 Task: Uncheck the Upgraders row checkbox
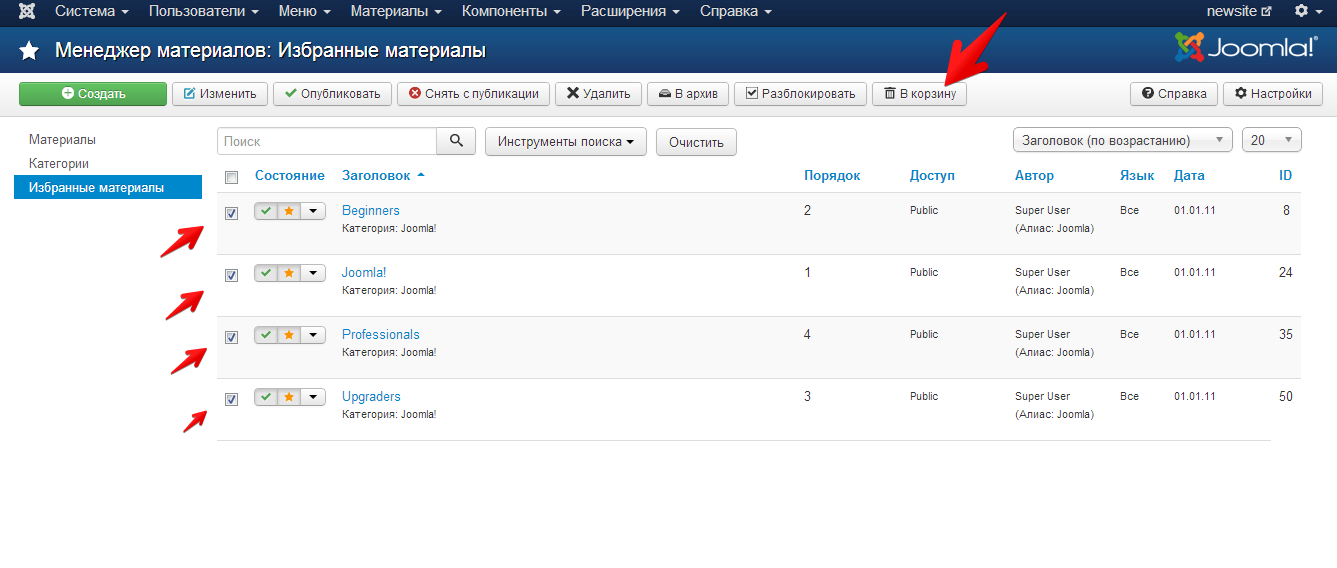[x=232, y=400]
